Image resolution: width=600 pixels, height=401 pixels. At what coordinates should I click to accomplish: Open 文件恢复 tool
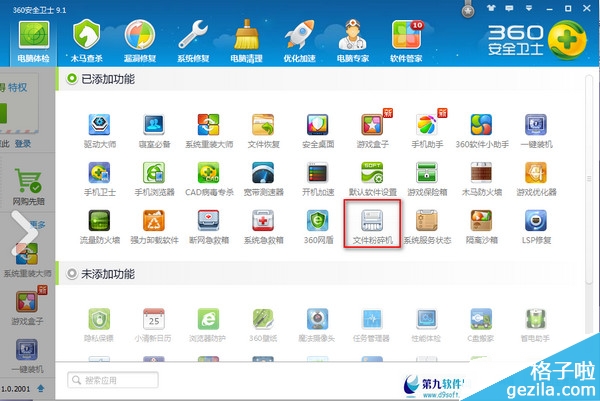pyautogui.click(x=263, y=131)
